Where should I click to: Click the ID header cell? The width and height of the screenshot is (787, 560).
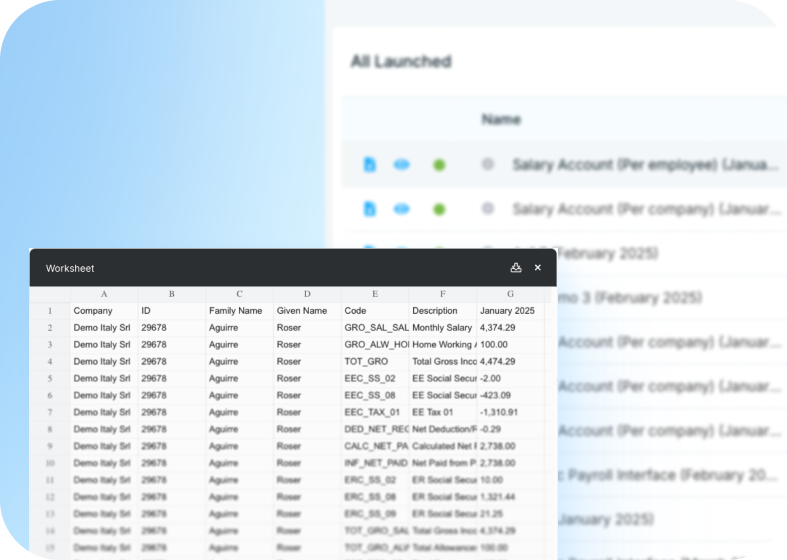click(172, 311)
